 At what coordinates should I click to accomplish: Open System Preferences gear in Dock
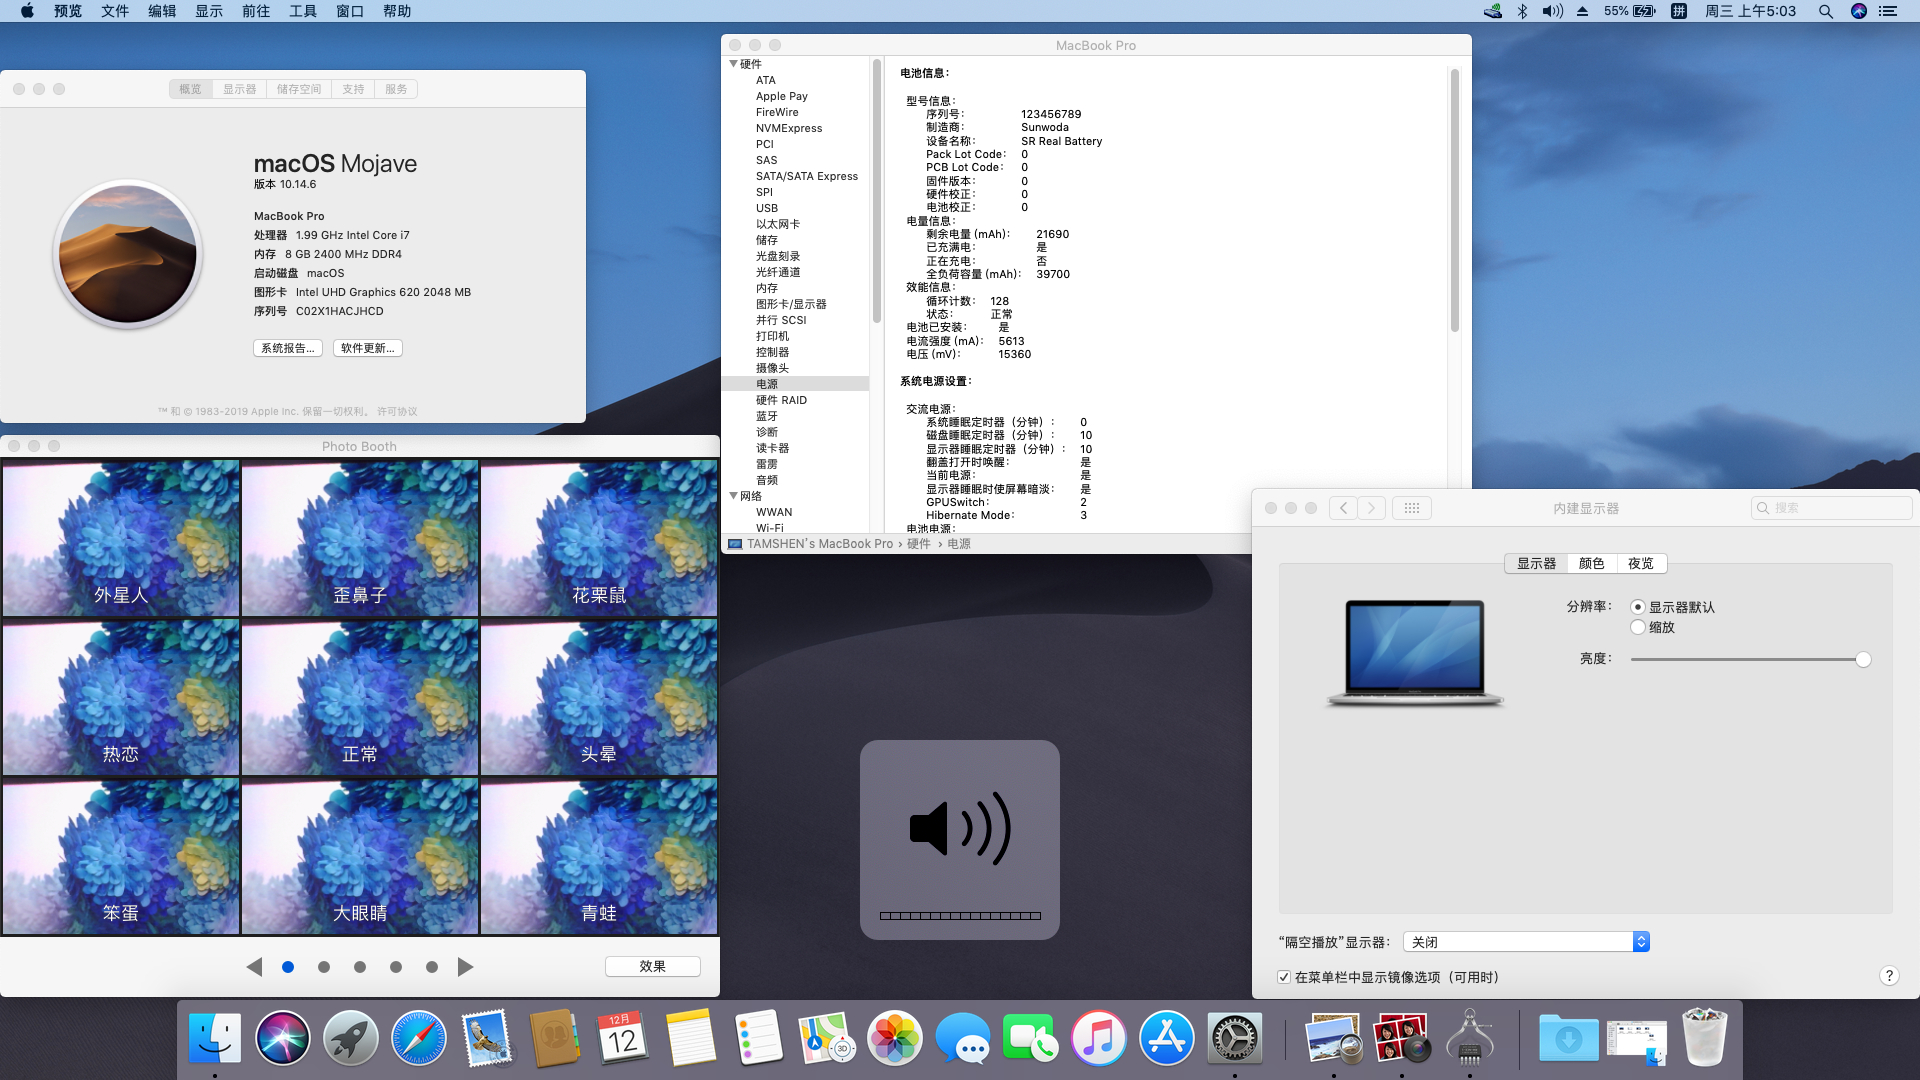[1234, 1038]
